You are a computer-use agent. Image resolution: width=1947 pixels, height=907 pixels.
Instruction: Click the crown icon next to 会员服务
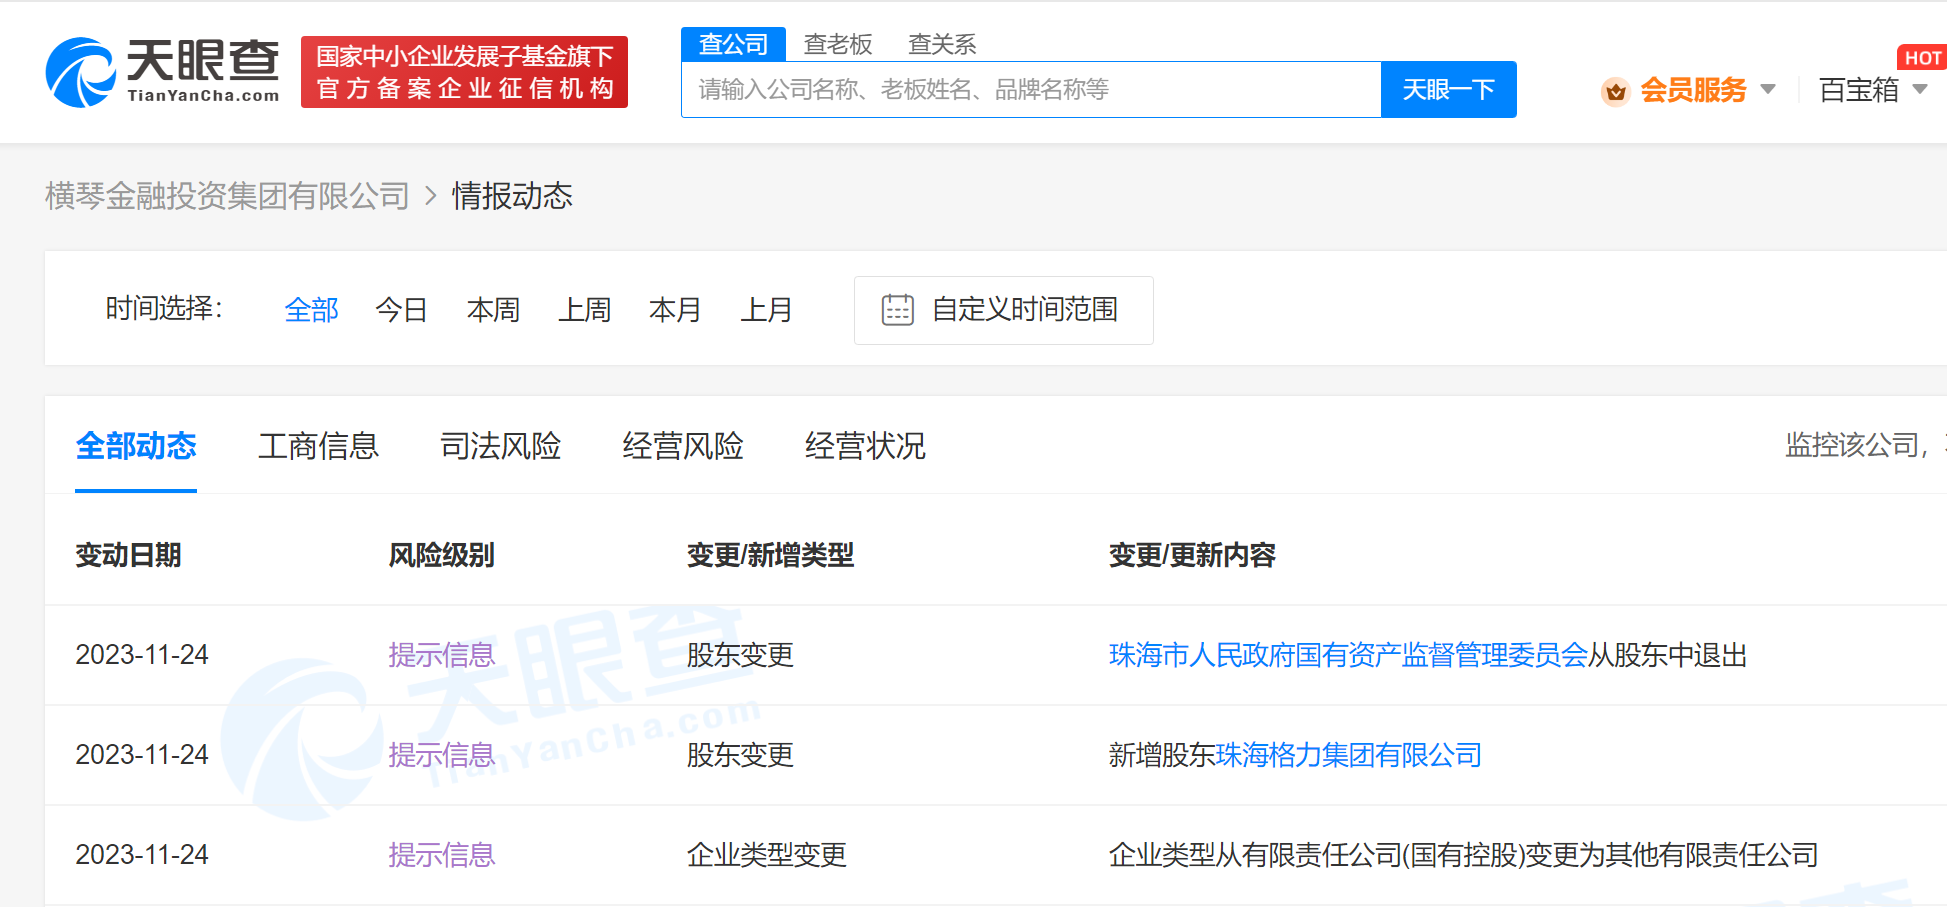pos(1616,90)
